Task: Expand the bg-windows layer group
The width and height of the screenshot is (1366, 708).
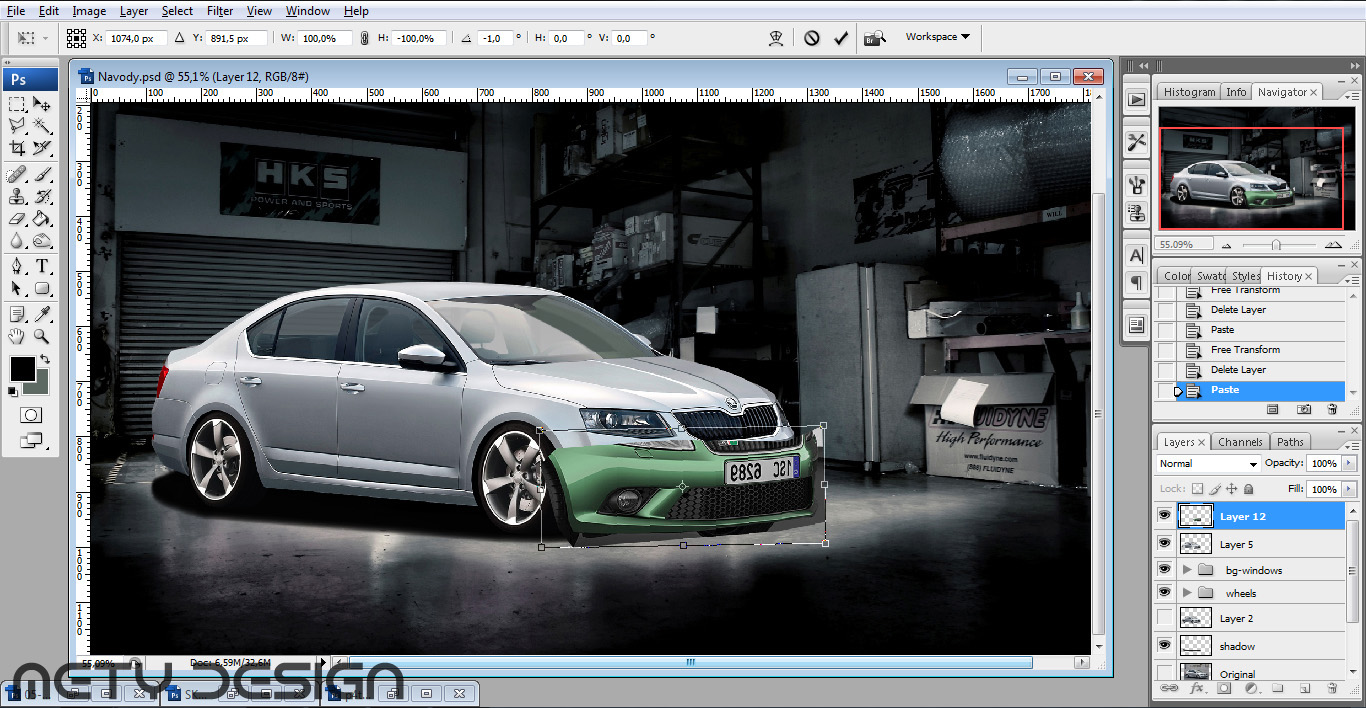Action: [x=1187, y=570]
